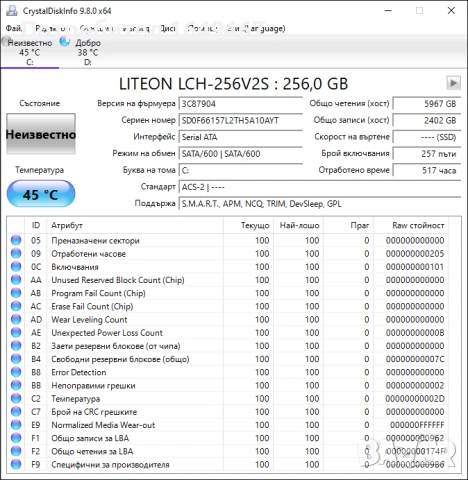
Task: Click status circle for C7 CRC грешките row
Action: click(16, 412)
